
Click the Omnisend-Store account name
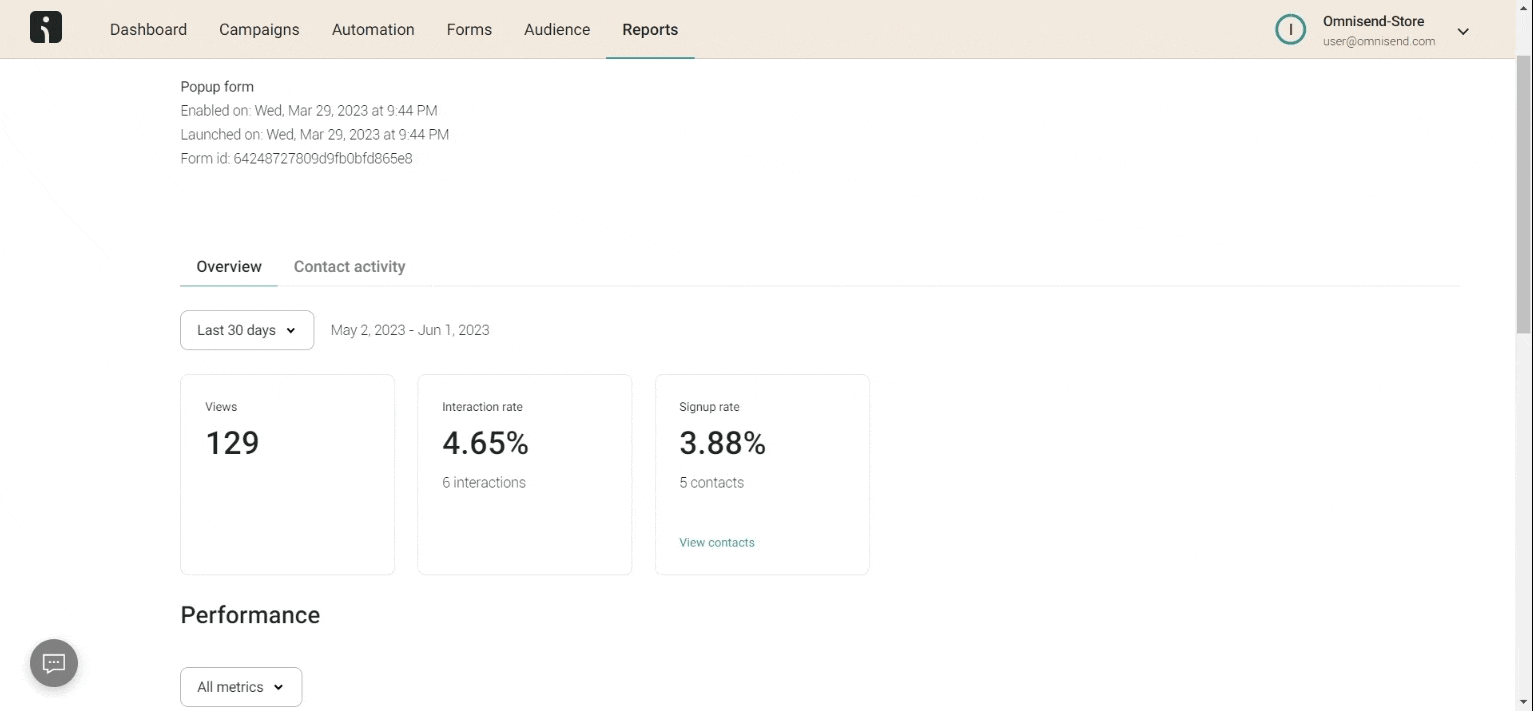tap(1373, 21)
